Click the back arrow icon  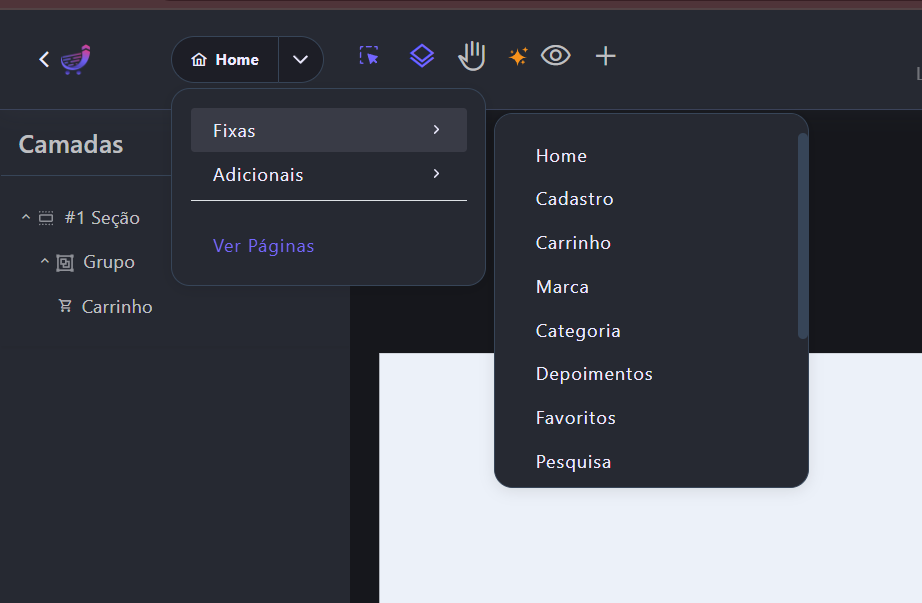44,60
